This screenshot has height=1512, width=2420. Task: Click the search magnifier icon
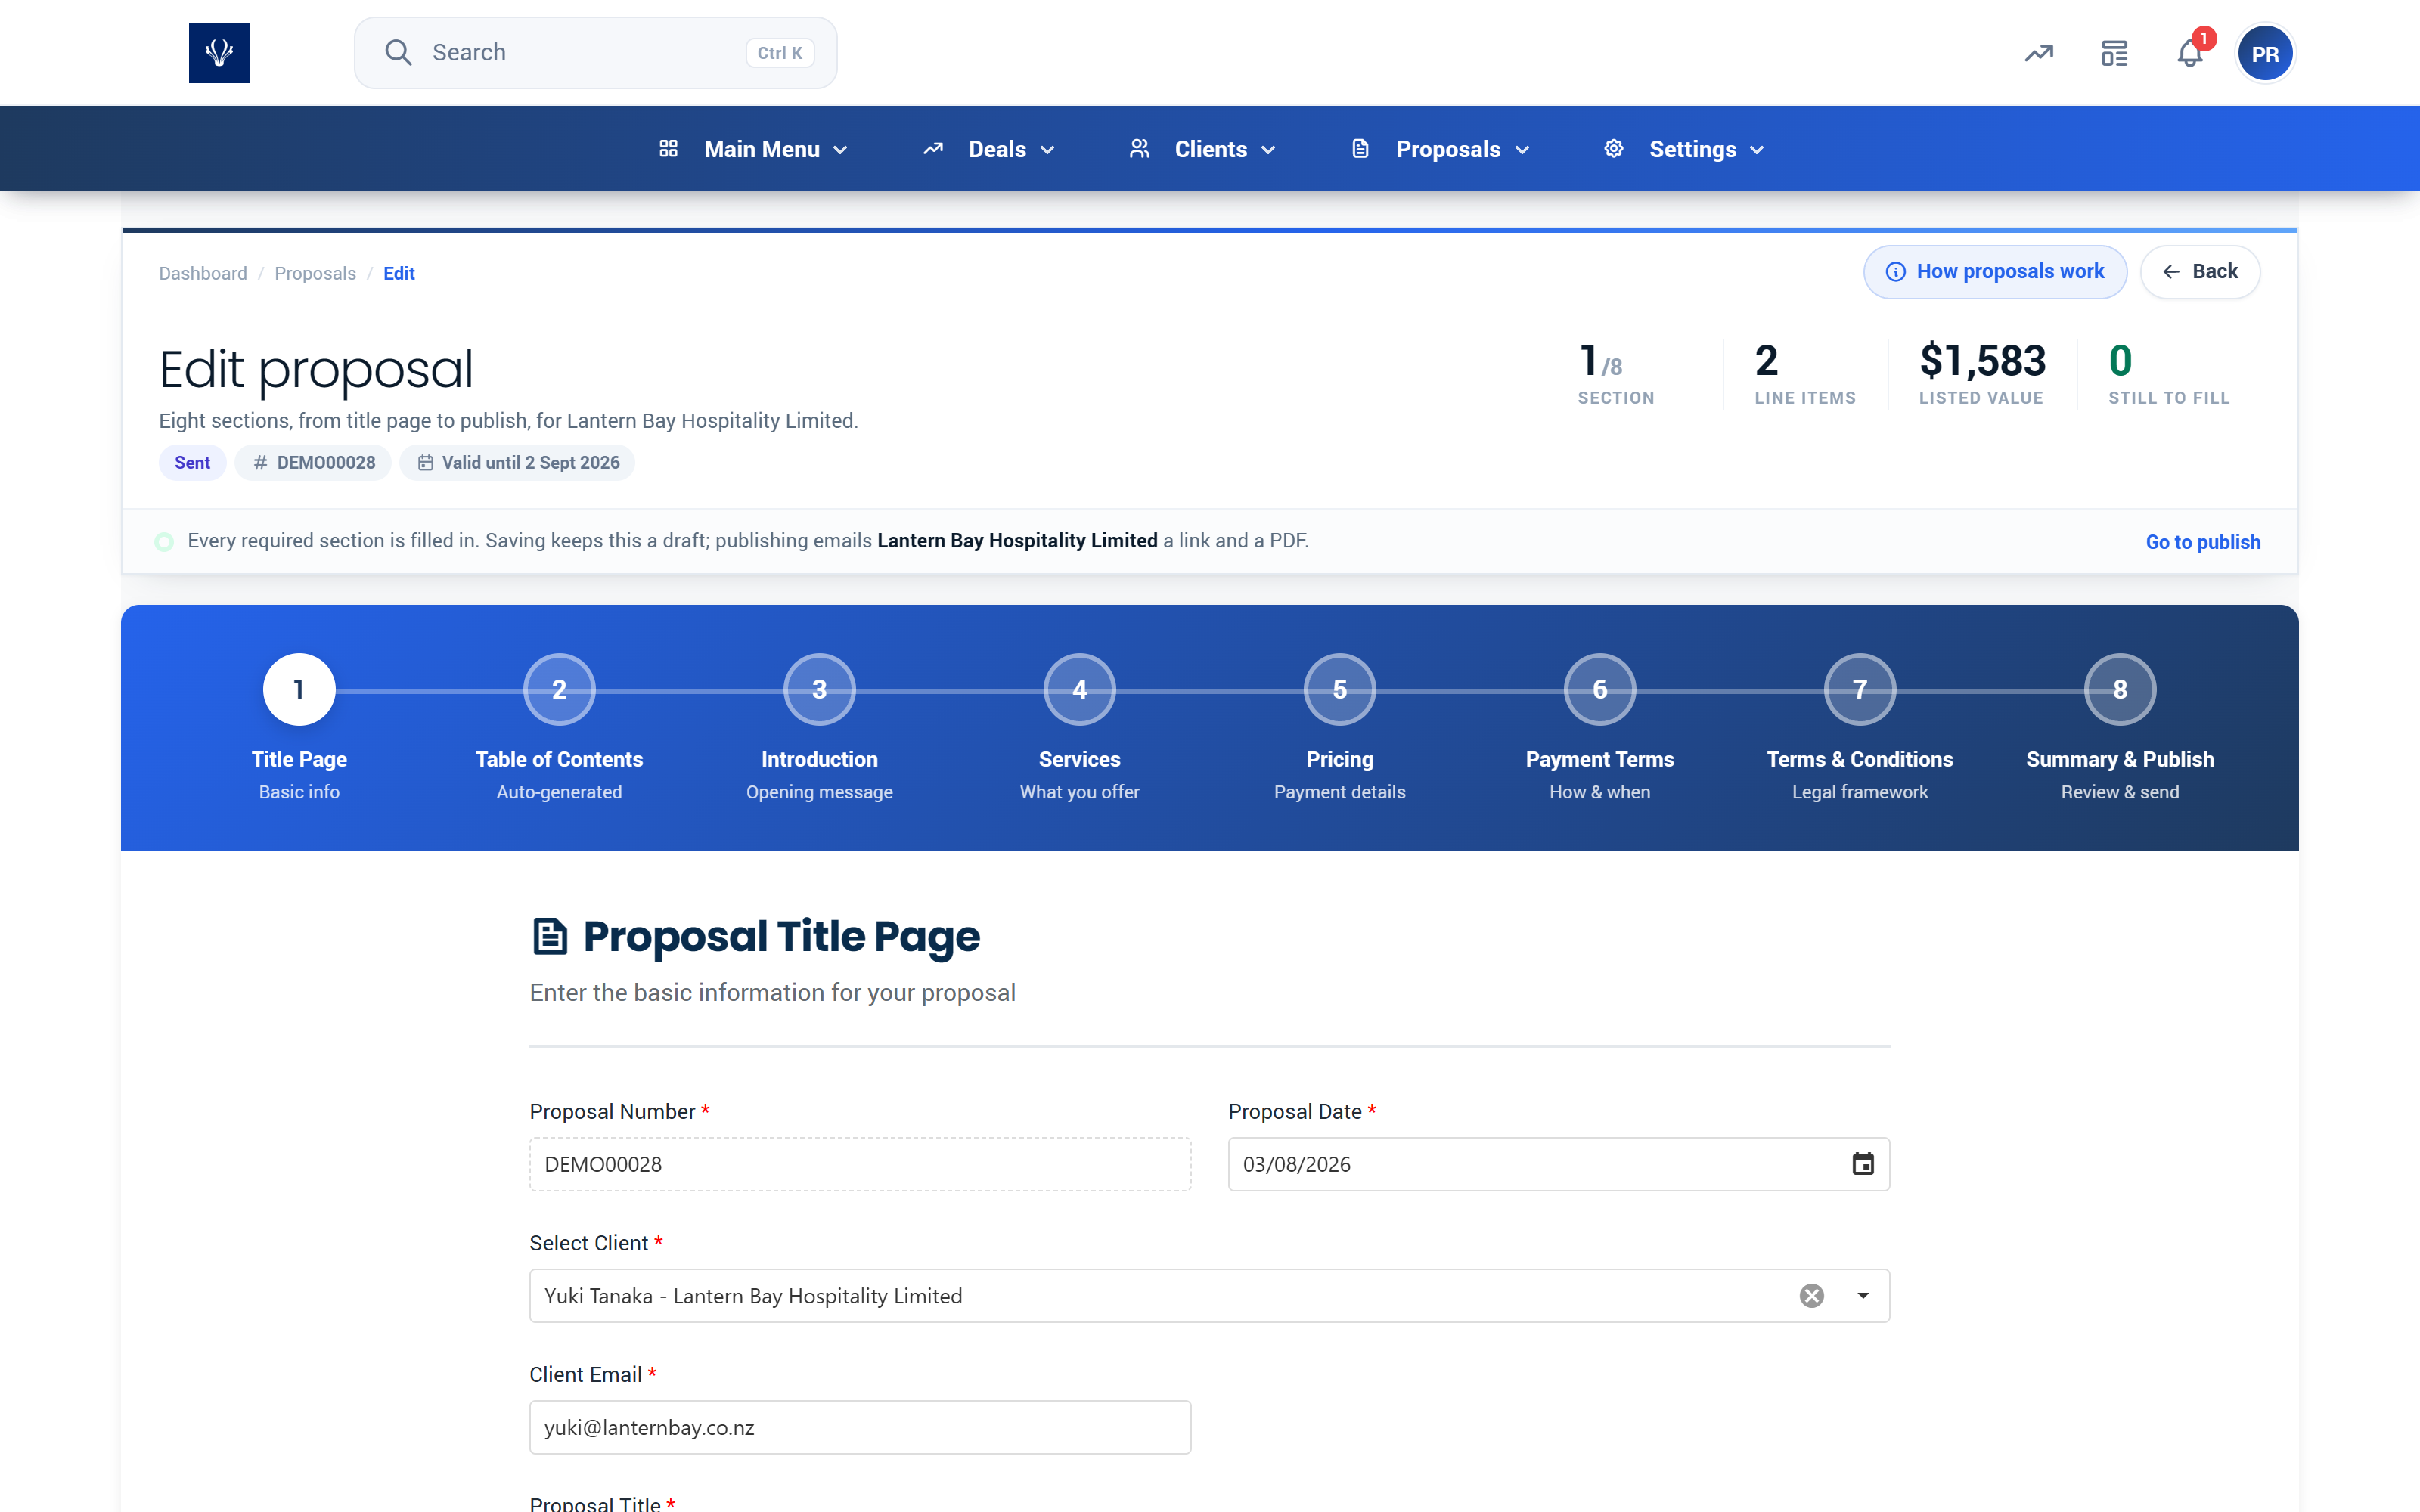coord(398,53)
